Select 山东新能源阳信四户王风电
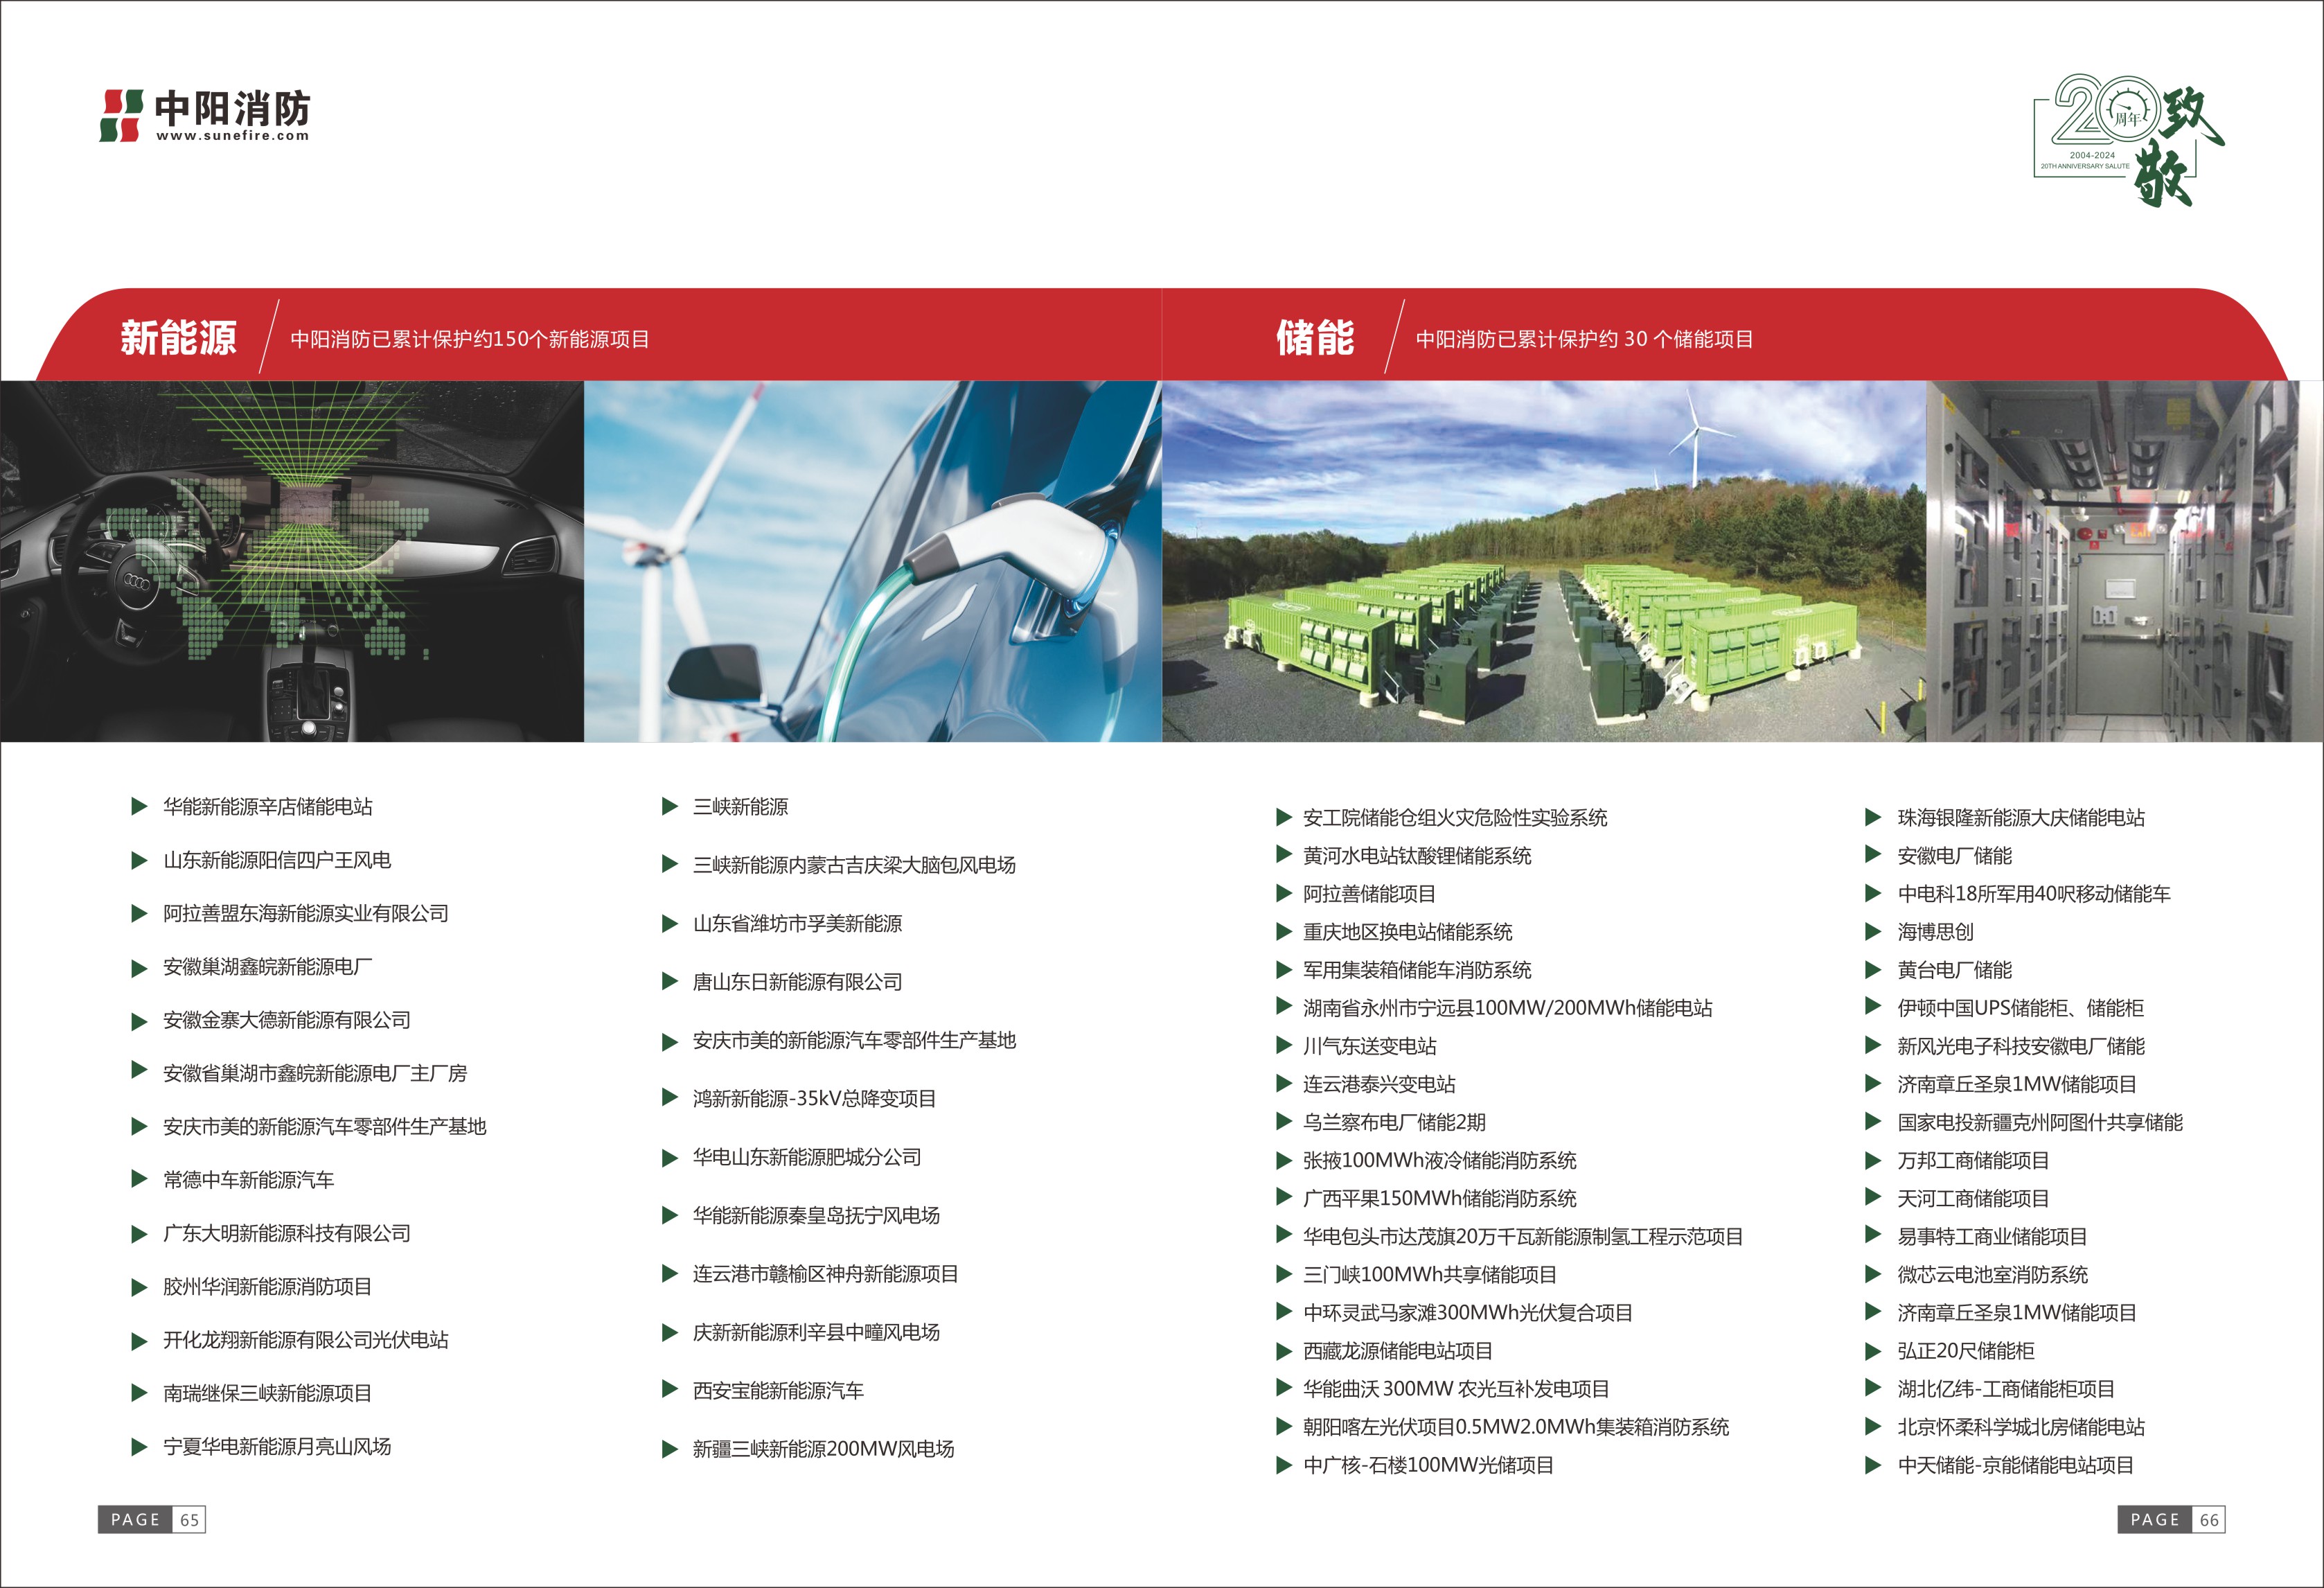Viewport: 2324px width, 1588px height. point(277,860)
